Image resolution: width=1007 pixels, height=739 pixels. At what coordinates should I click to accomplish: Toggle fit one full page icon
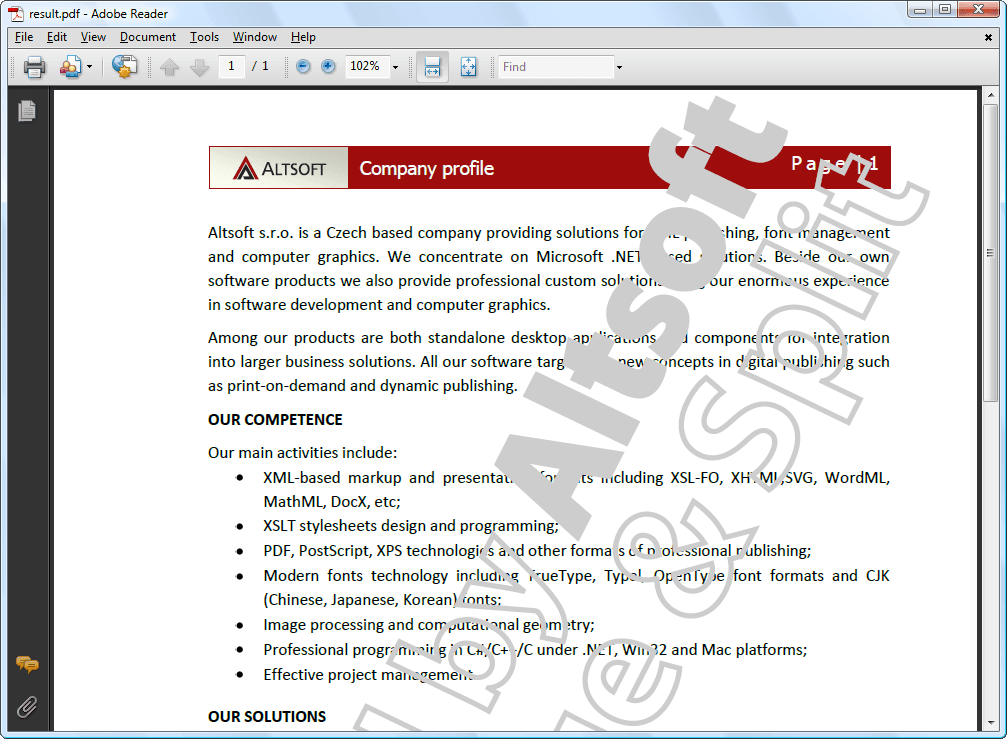469,67
